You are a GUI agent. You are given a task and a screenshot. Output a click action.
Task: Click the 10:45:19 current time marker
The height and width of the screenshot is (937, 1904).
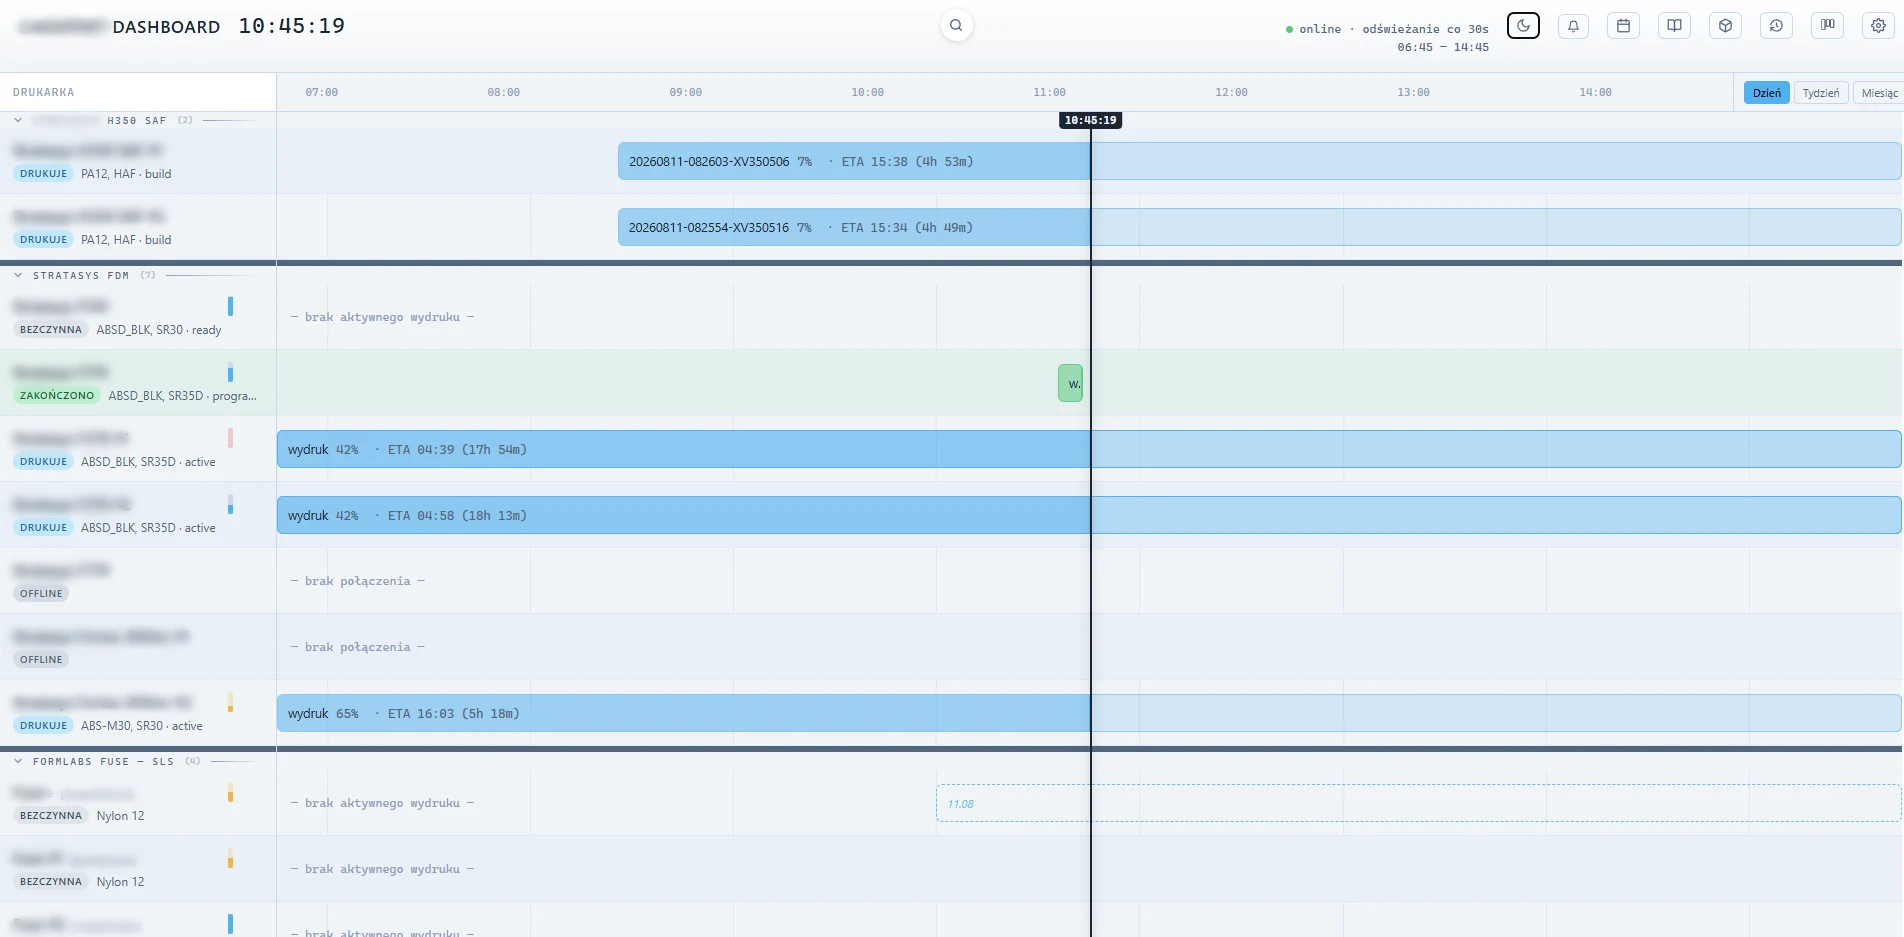click(x=1090, y=120)
